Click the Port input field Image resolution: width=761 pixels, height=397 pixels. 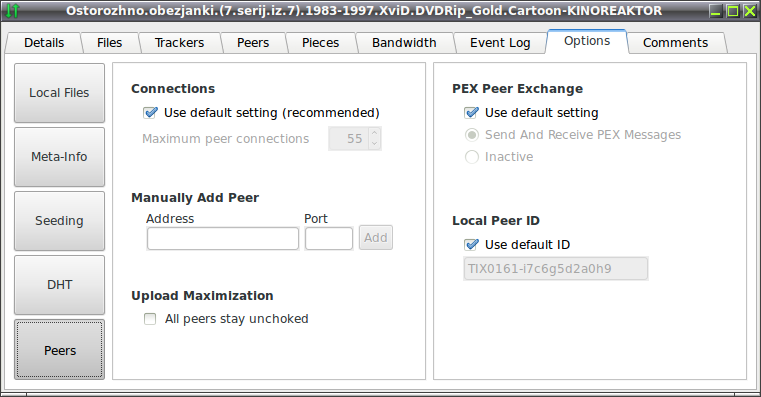coord(329,239)
